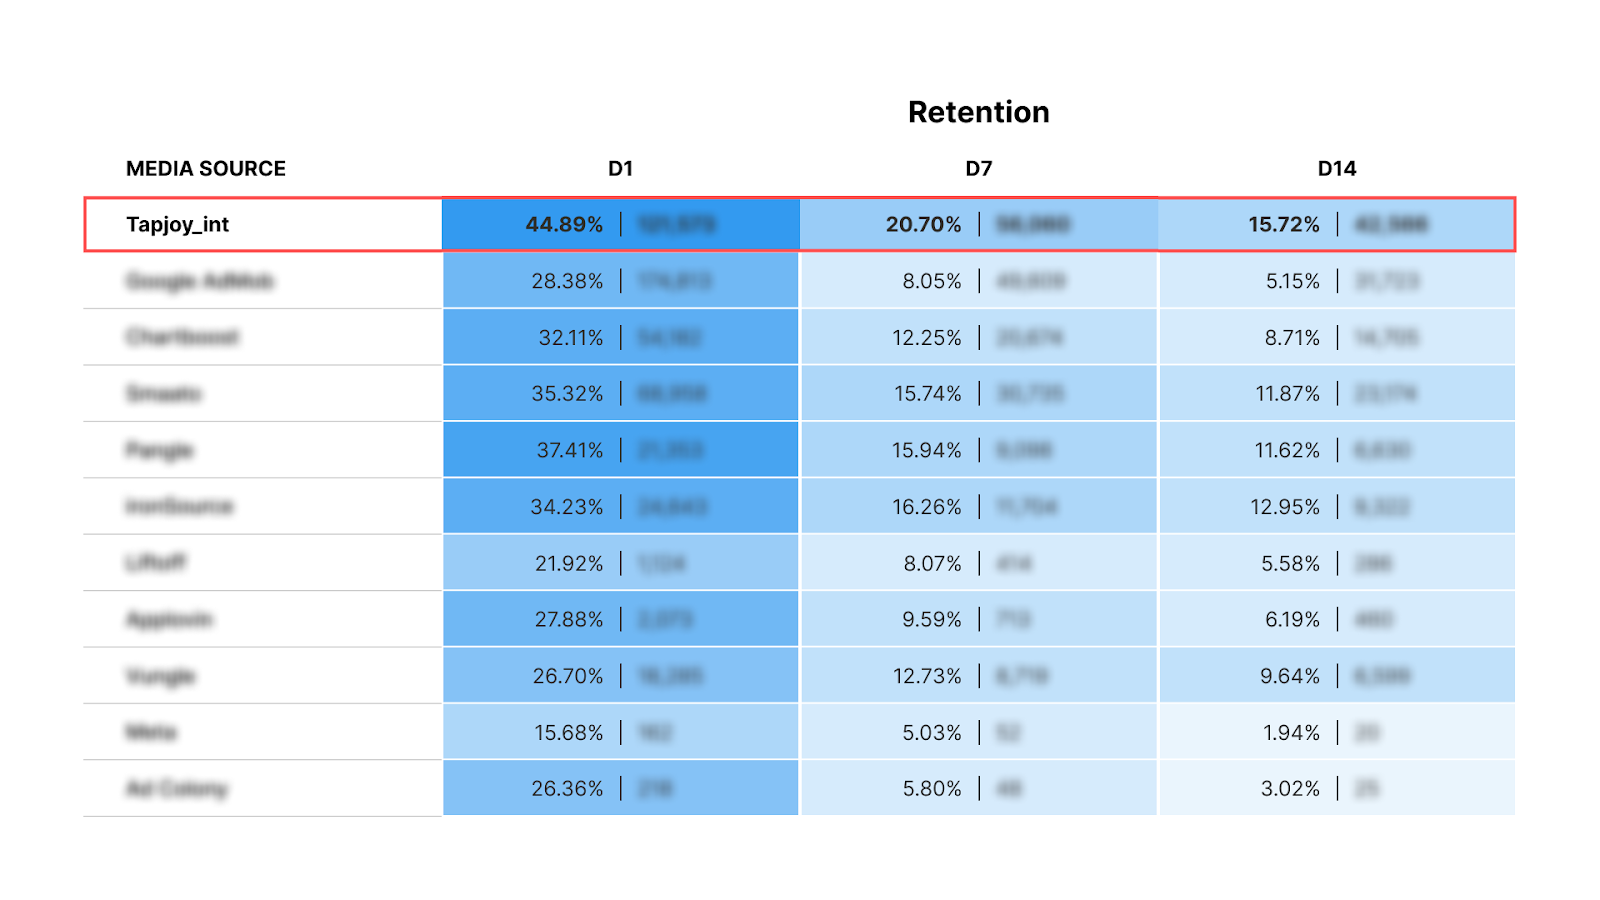
Task: Click the 28.38% D1 cell
Action: click(567, 281)
